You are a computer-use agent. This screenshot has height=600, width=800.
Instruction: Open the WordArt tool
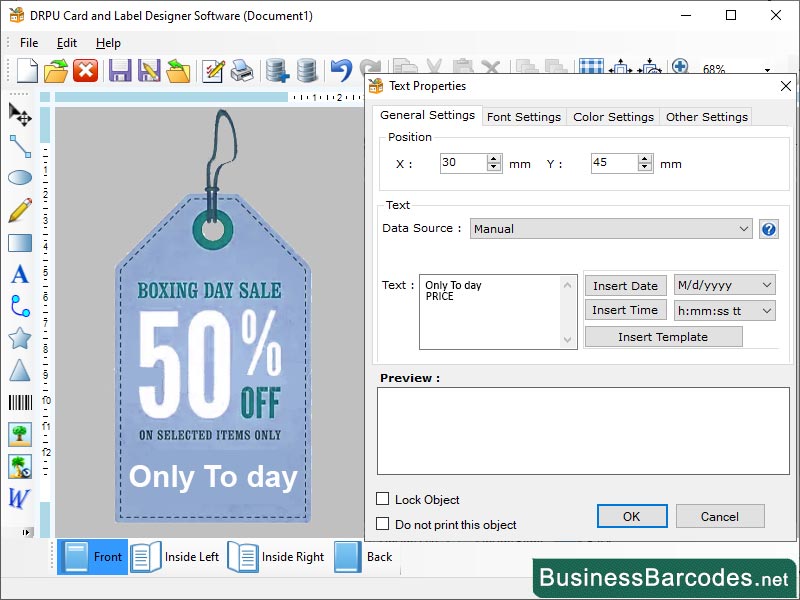pyautogui.click(x=20, y=498)
